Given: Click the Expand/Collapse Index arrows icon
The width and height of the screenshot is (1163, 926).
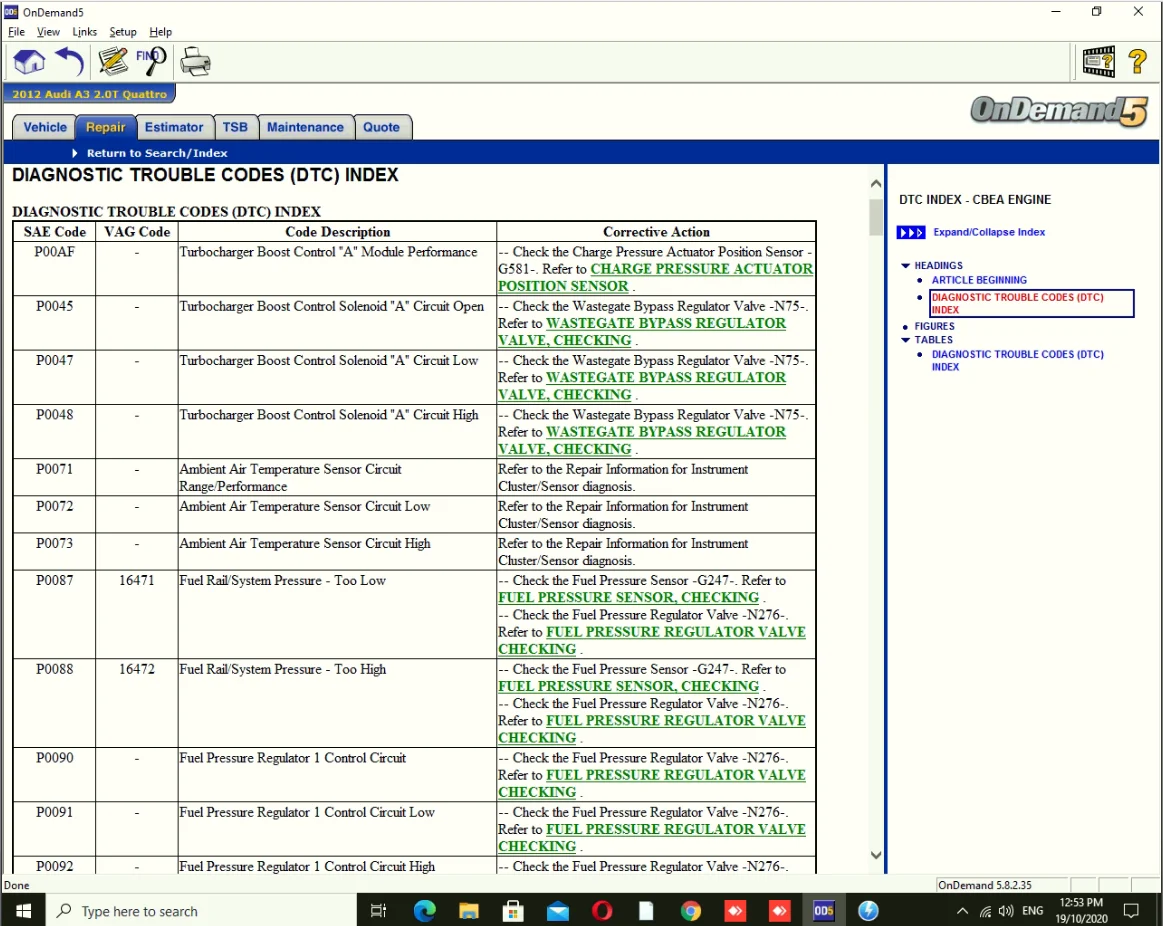Looking at the screenshot, I should (910, 232).
